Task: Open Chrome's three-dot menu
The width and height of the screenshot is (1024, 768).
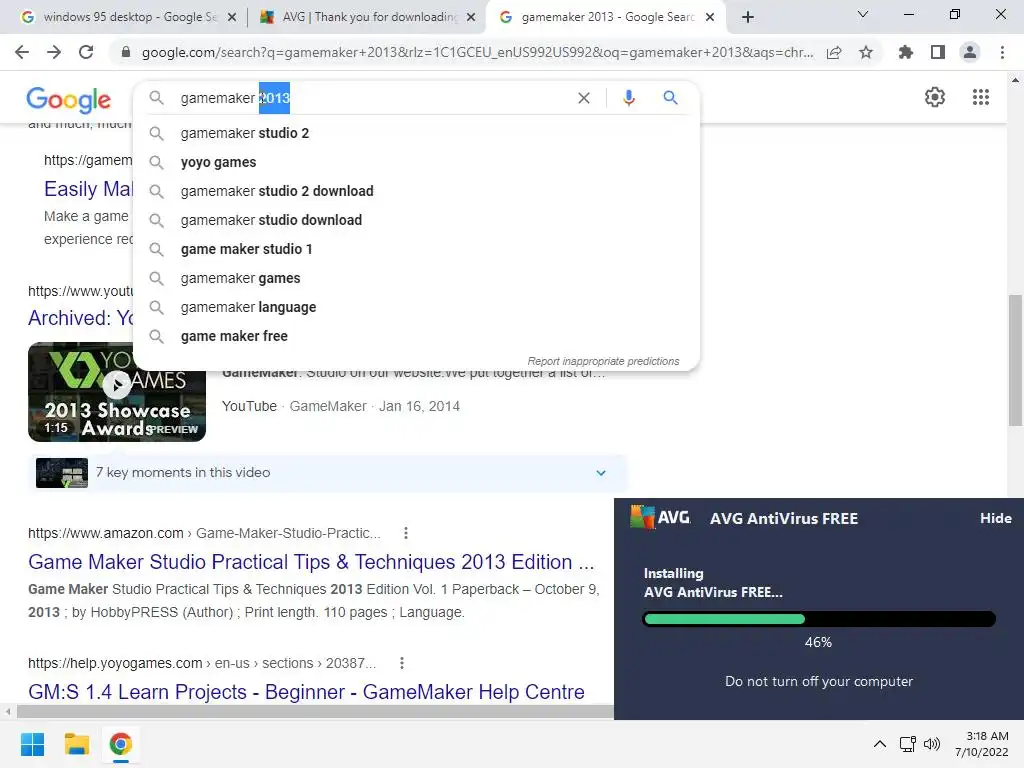Action: [x=1002, y=52]
